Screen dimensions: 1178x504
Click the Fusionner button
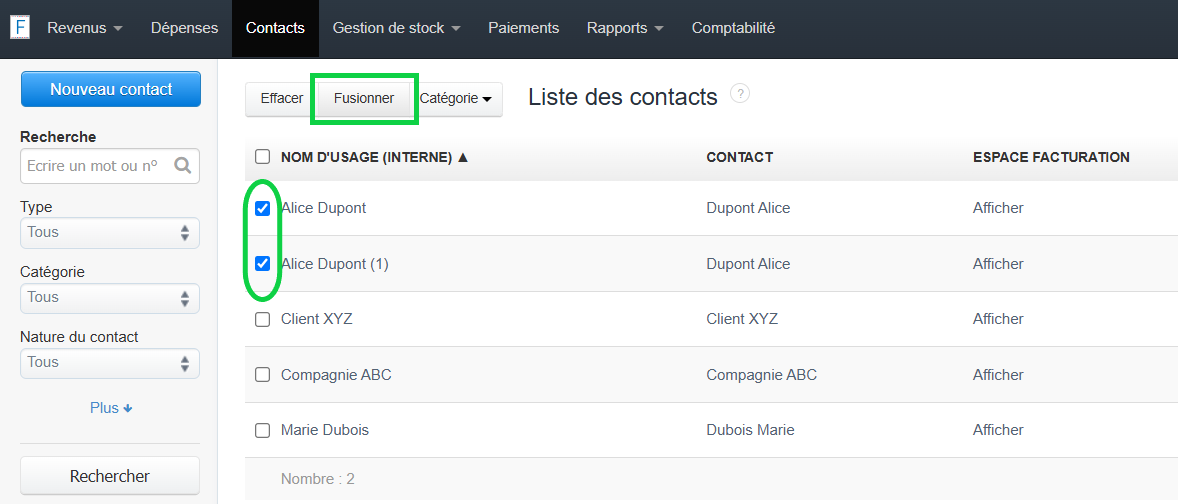coord(364,98)
